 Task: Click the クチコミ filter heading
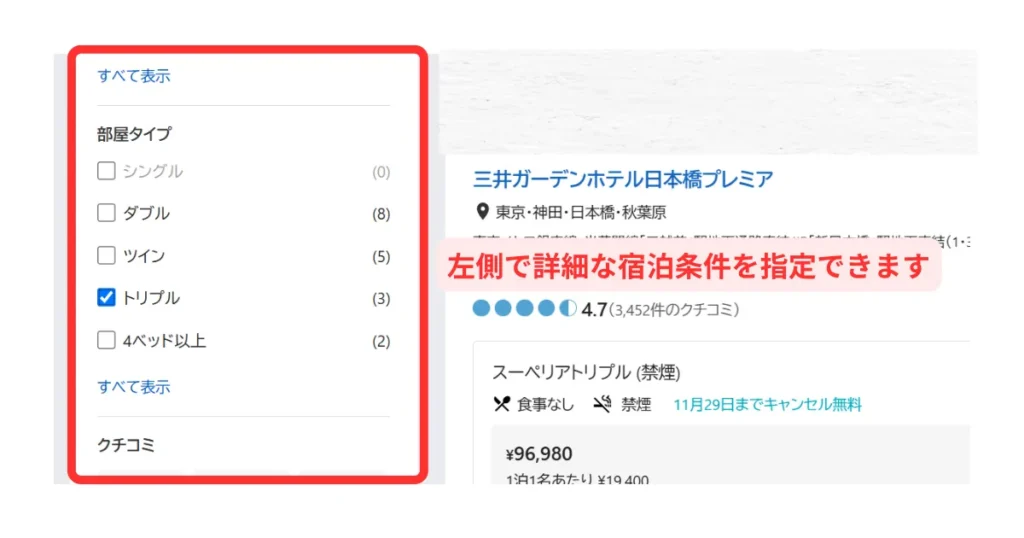(x=126, y=445)
